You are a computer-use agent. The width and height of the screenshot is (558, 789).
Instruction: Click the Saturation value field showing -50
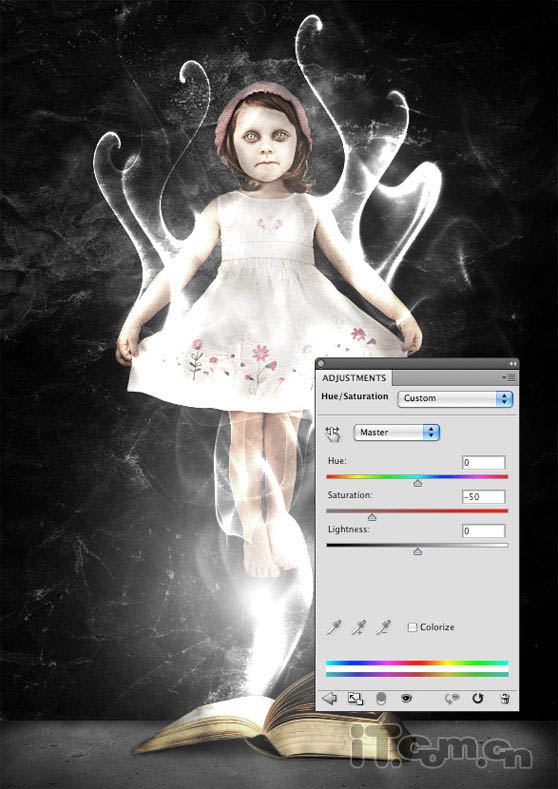(x=484, y=497)
